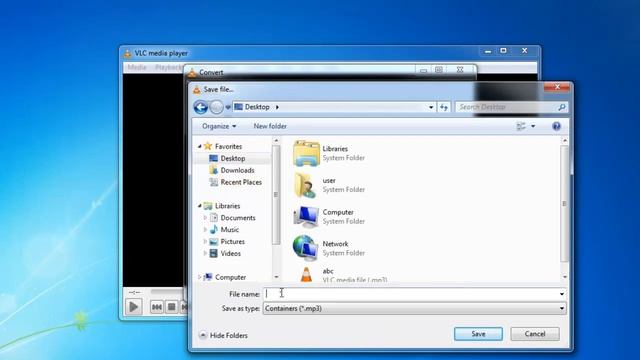
Task: Expand the Computer tree node
Action: click(200, 277)
